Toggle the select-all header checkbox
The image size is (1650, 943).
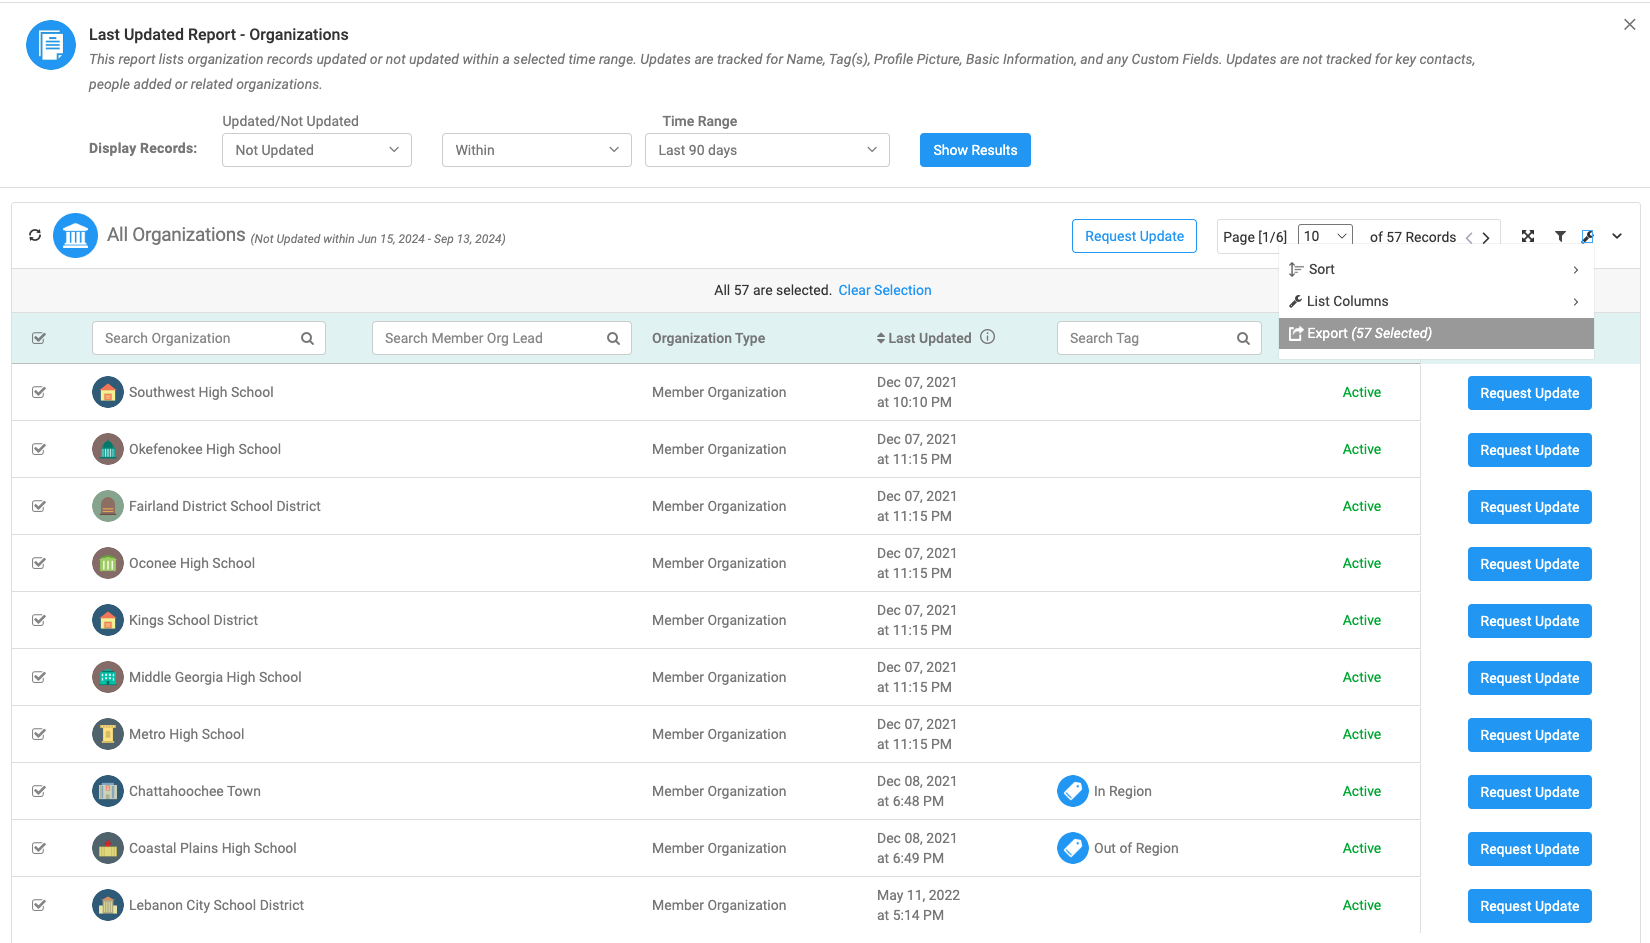(39, 338)
